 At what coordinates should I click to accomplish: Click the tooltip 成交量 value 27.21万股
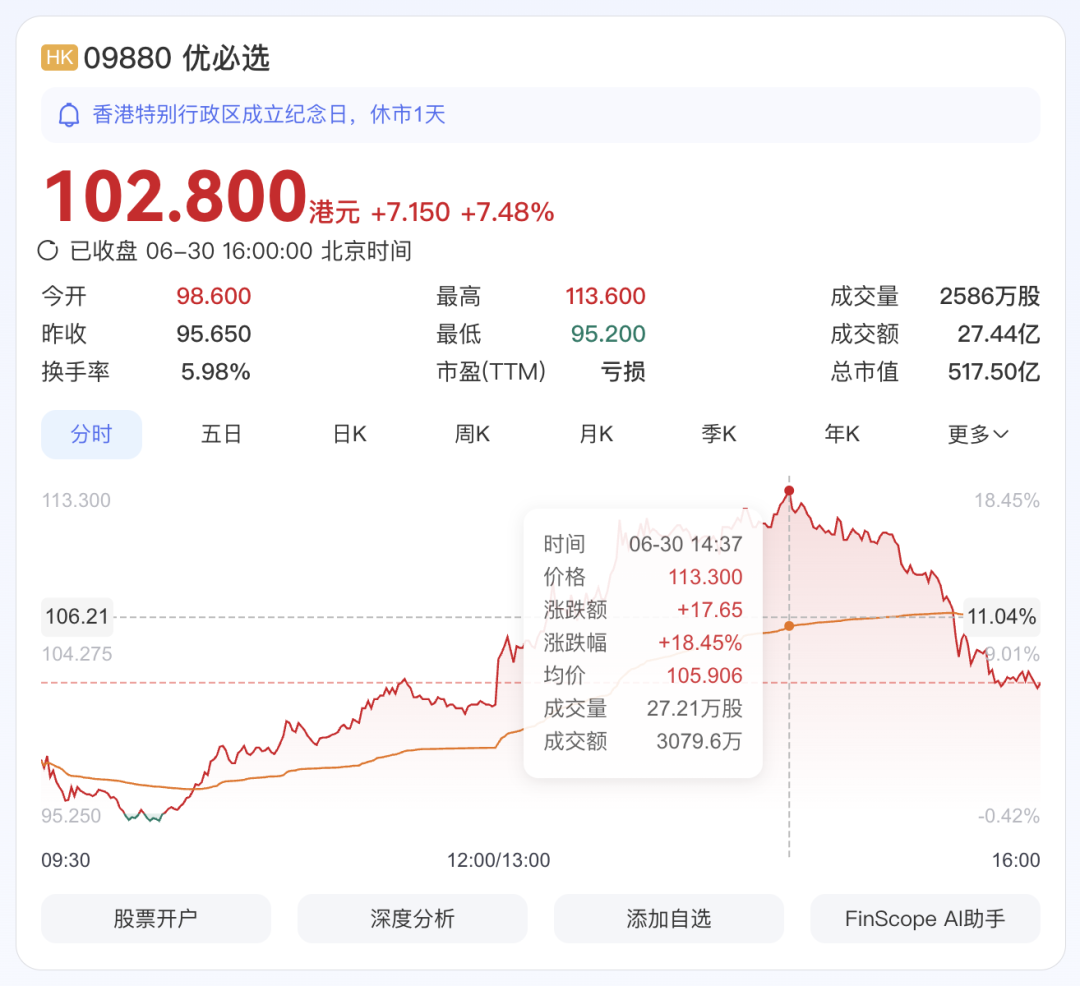695,709
